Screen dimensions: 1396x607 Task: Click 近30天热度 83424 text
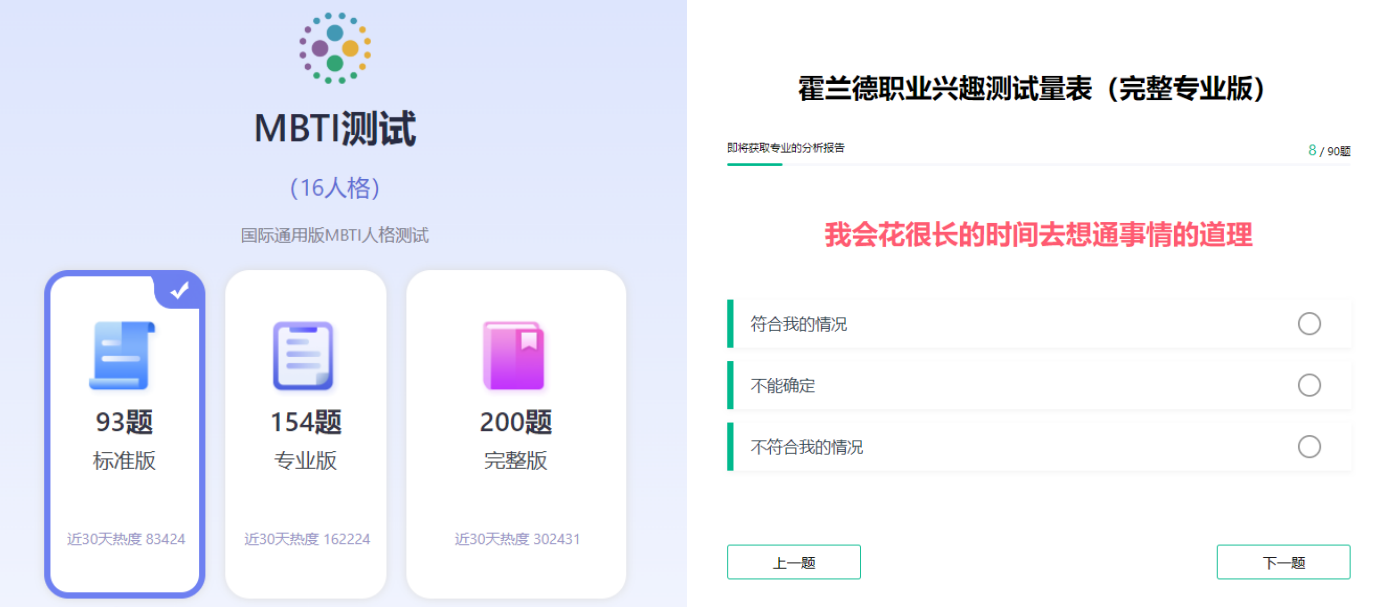pyautogui.click(x=126, y=539)
